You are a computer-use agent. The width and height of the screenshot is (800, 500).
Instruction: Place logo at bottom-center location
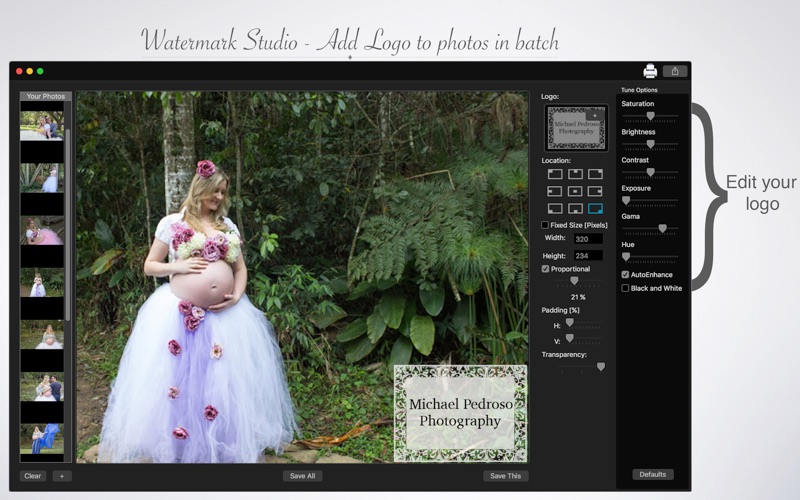(575, 208)
